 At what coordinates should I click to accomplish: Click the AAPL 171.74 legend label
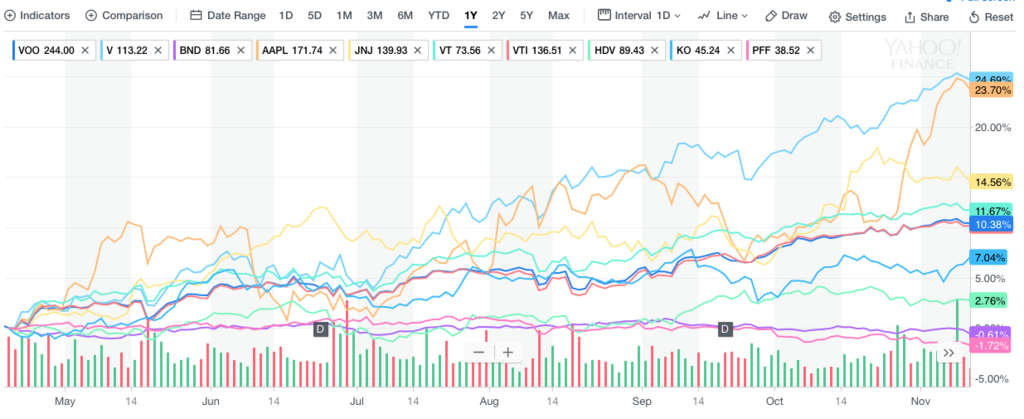pyautogui.click(x=292, y=50)
